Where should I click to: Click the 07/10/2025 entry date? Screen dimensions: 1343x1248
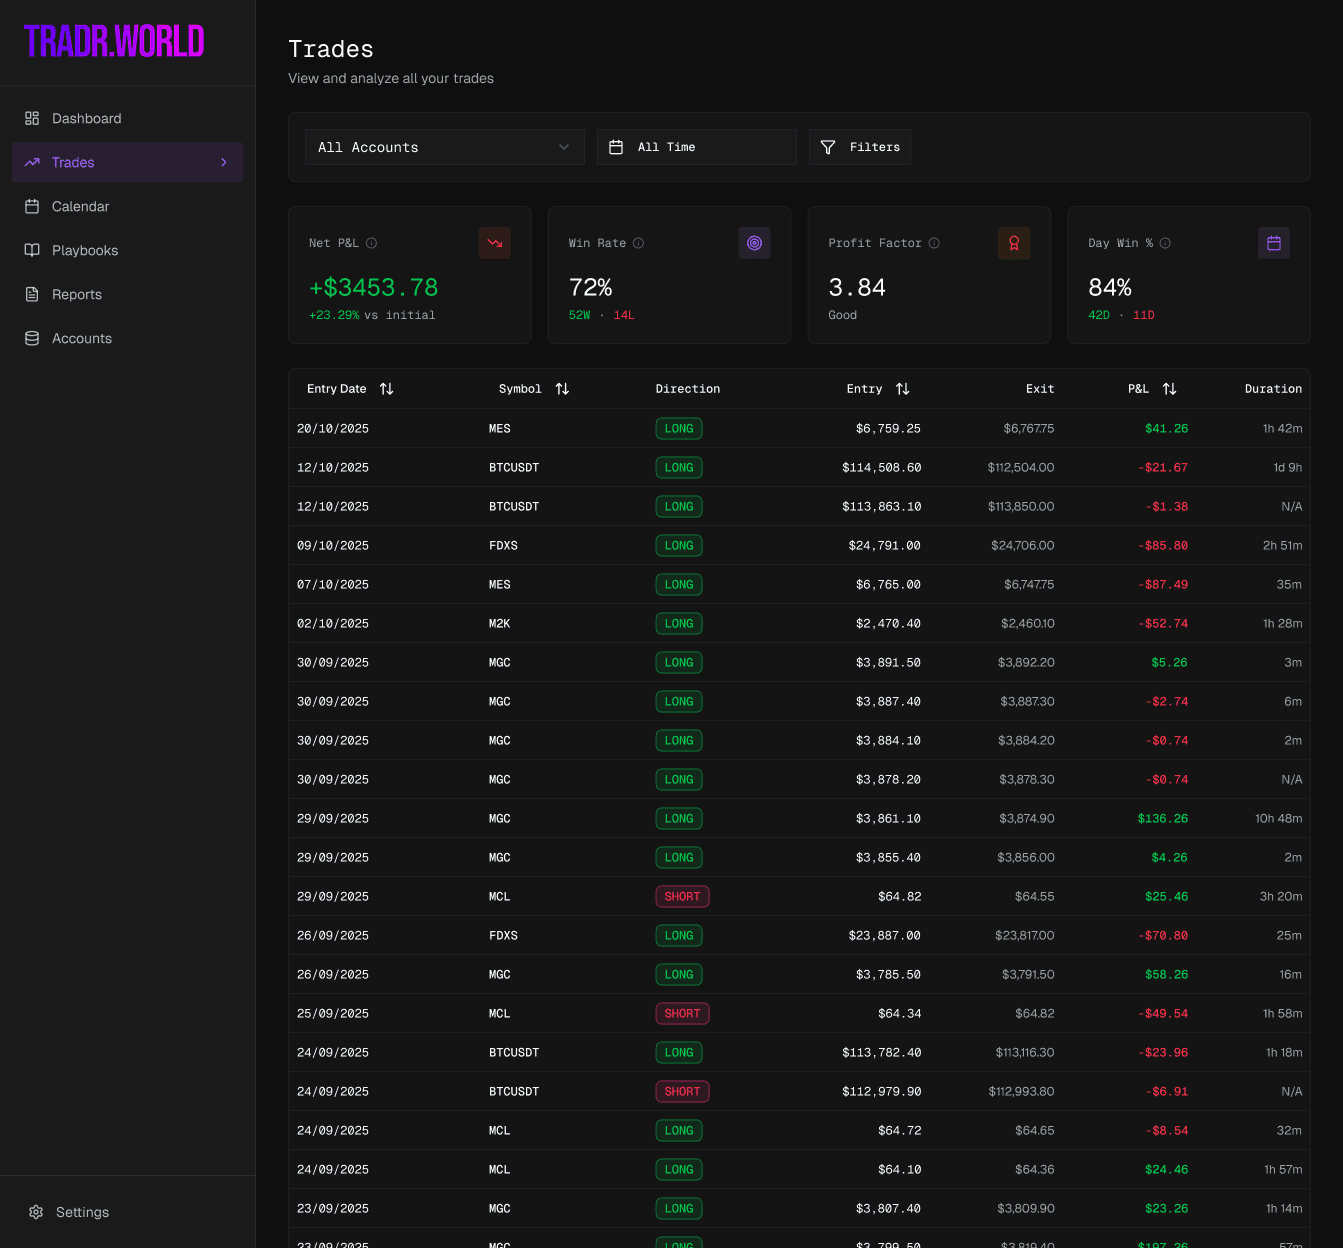pyautogui.click(x=333, y=584)
